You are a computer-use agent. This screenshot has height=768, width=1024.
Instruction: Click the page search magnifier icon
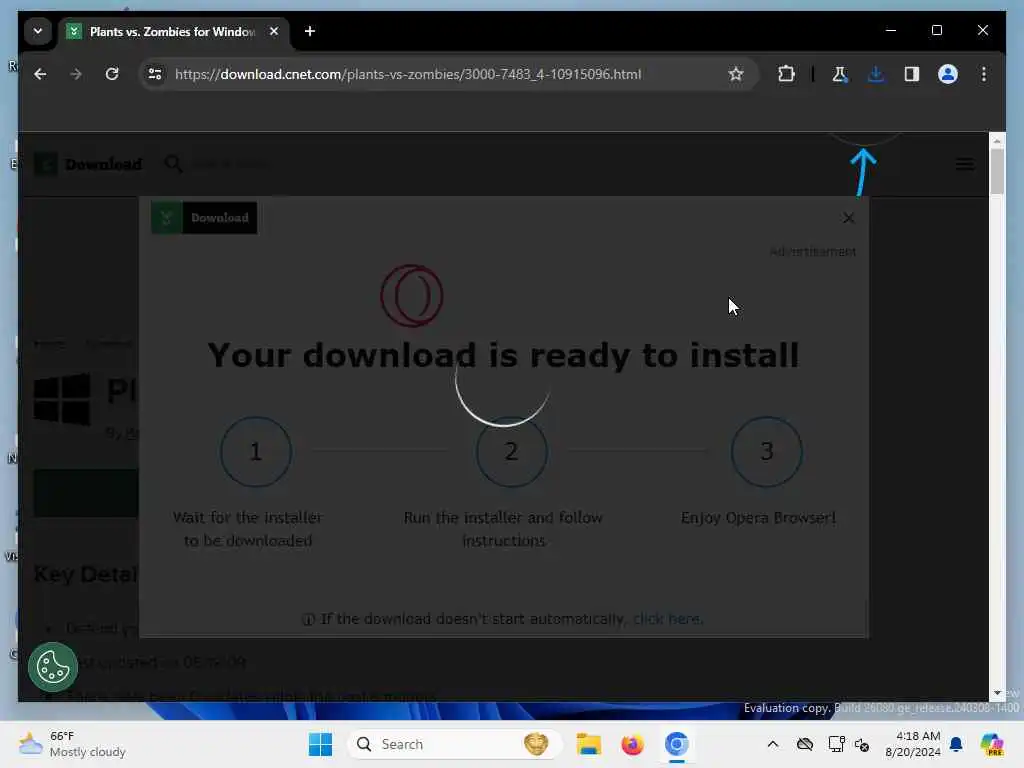coord(173,164)
